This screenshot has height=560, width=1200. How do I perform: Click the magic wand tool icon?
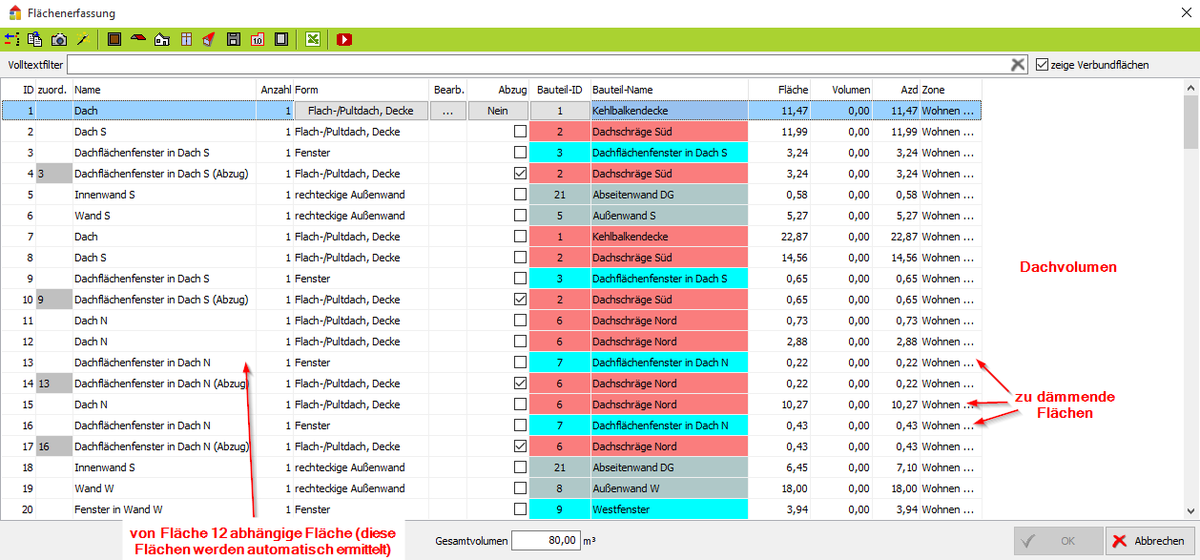pos(83,40)
